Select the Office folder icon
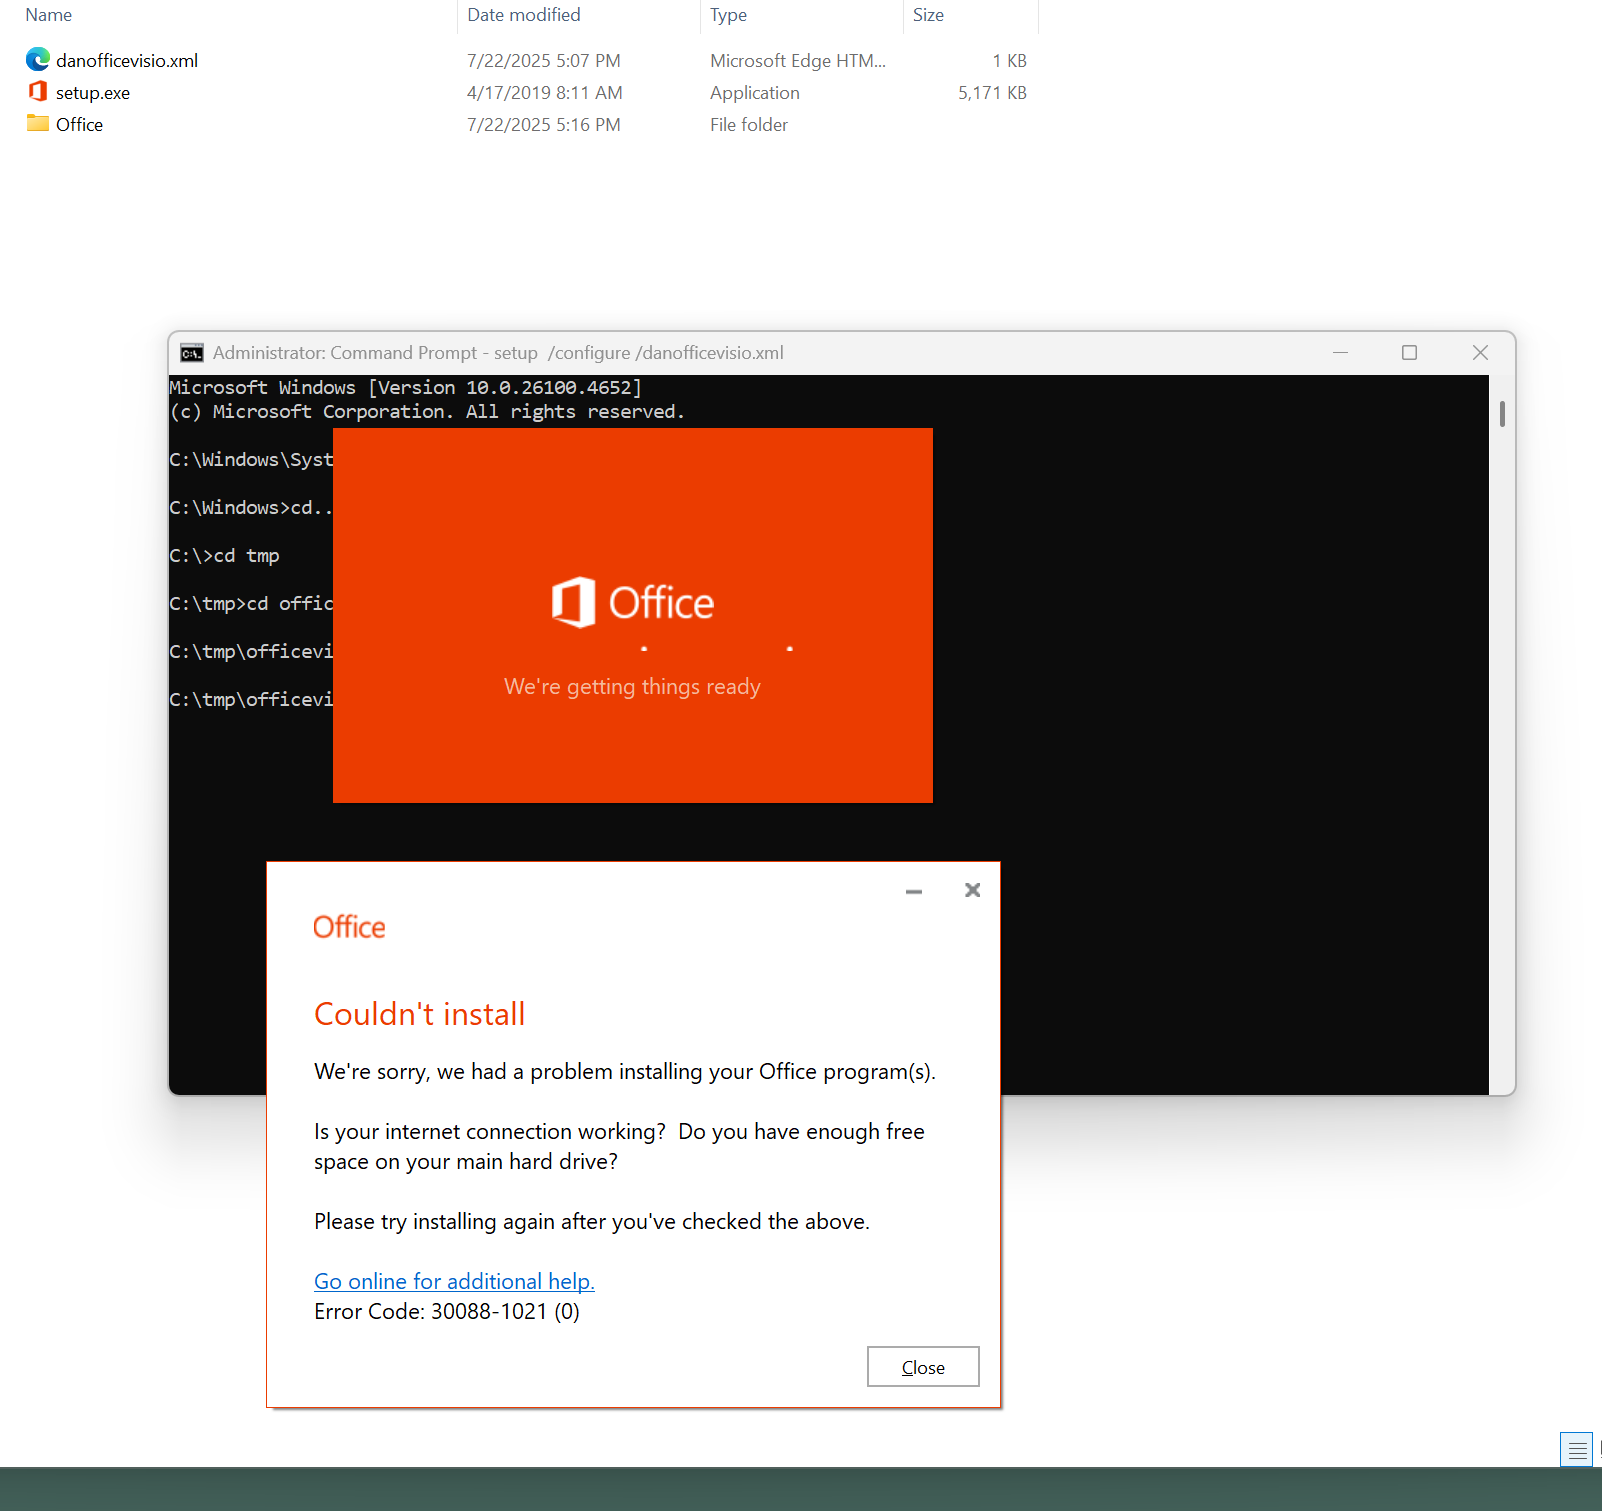This screenshot has height=1511, width=1602. click(x=38, y=123)
